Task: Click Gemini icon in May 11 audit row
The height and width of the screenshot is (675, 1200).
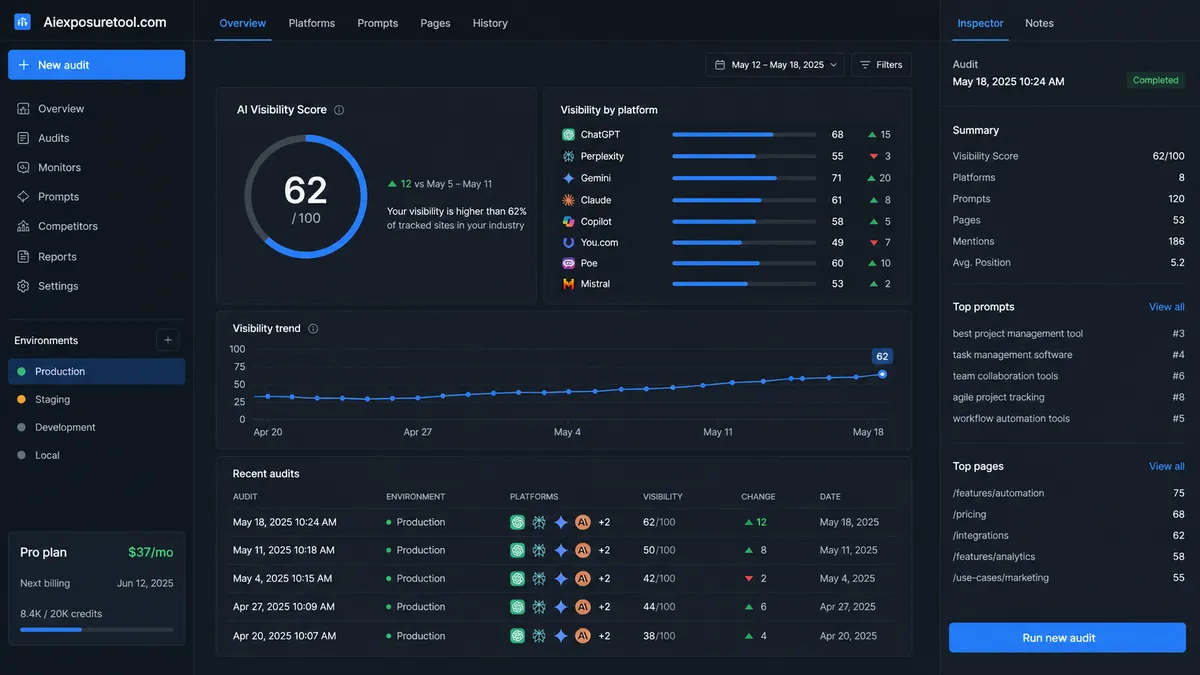Action: click(x=561, y=550)
